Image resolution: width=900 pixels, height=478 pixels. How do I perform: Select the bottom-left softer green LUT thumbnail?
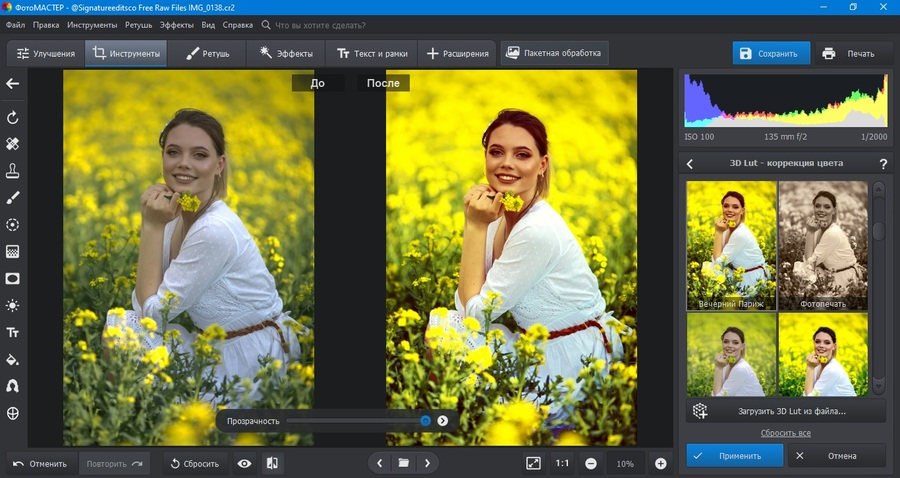point(731,355)
